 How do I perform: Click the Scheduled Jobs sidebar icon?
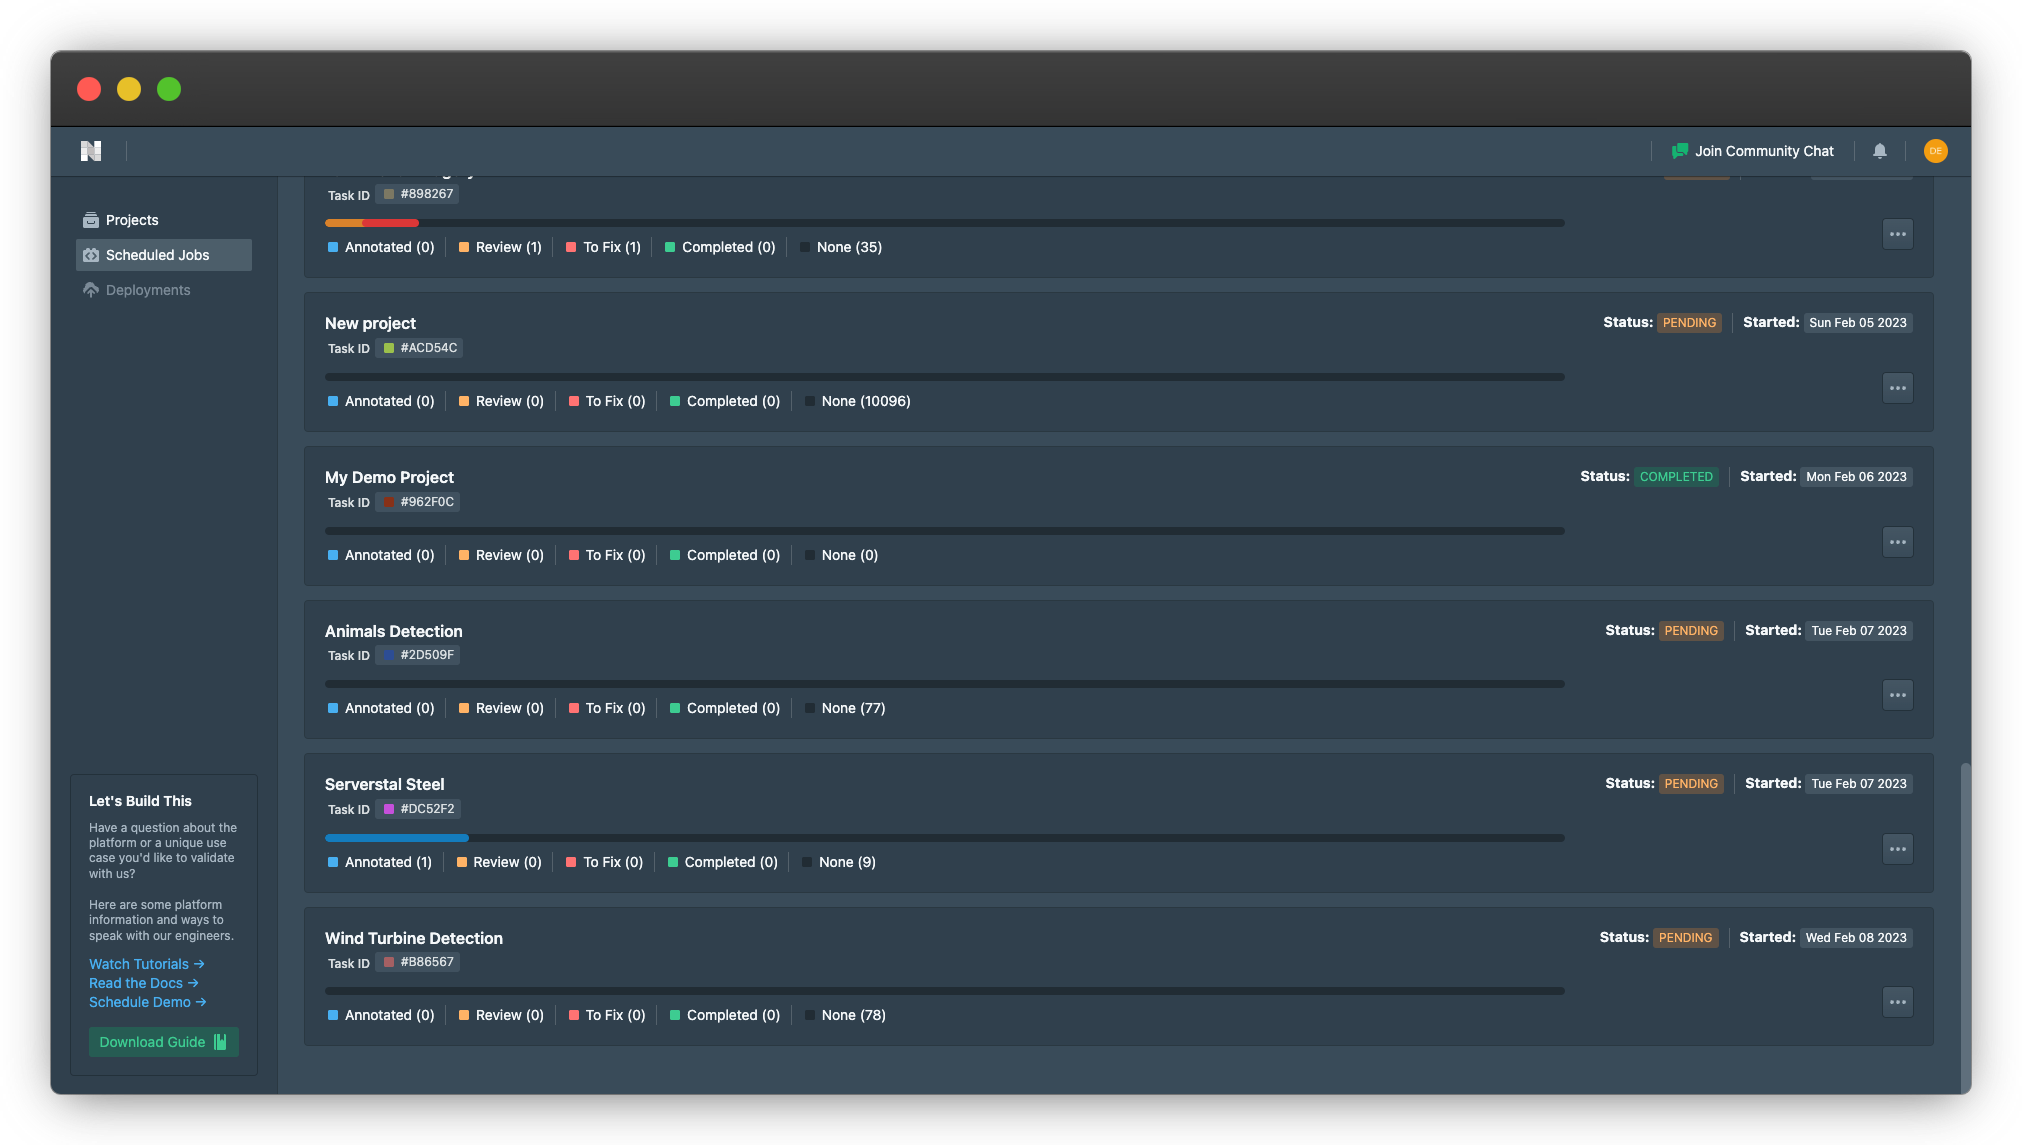click(91, 255)
